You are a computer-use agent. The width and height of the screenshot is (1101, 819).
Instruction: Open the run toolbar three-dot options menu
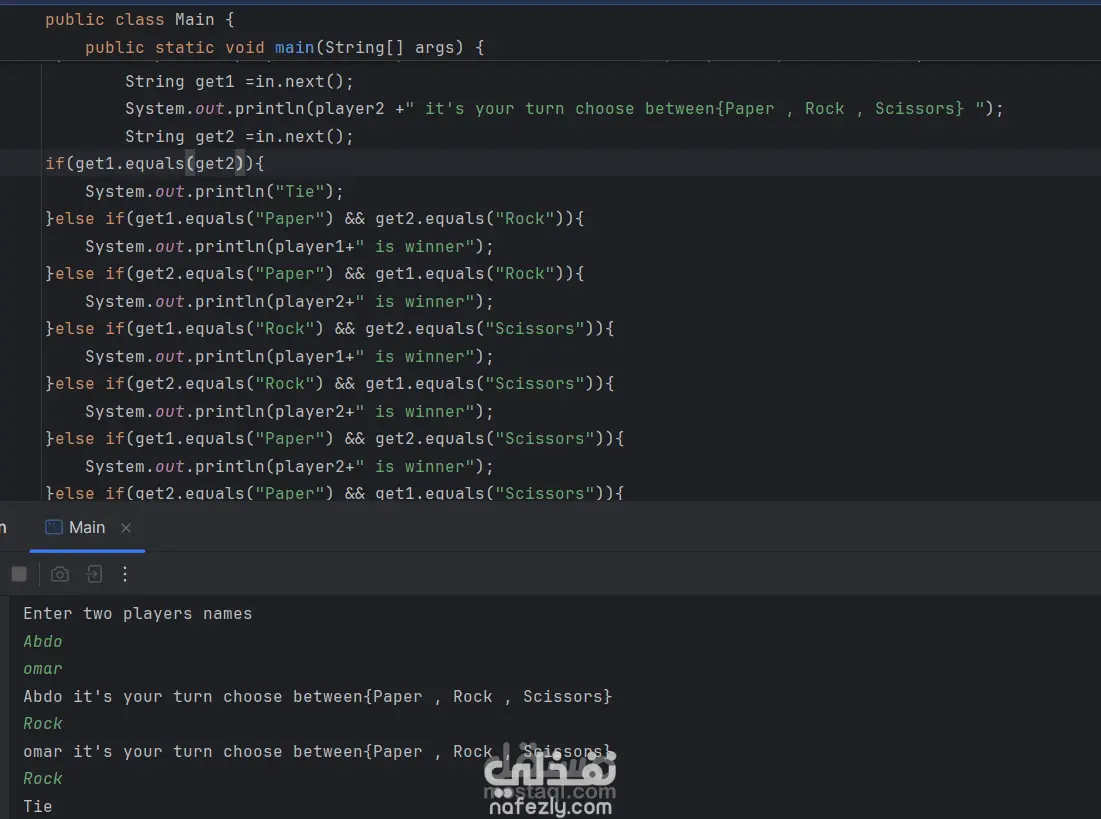[125, 574]
